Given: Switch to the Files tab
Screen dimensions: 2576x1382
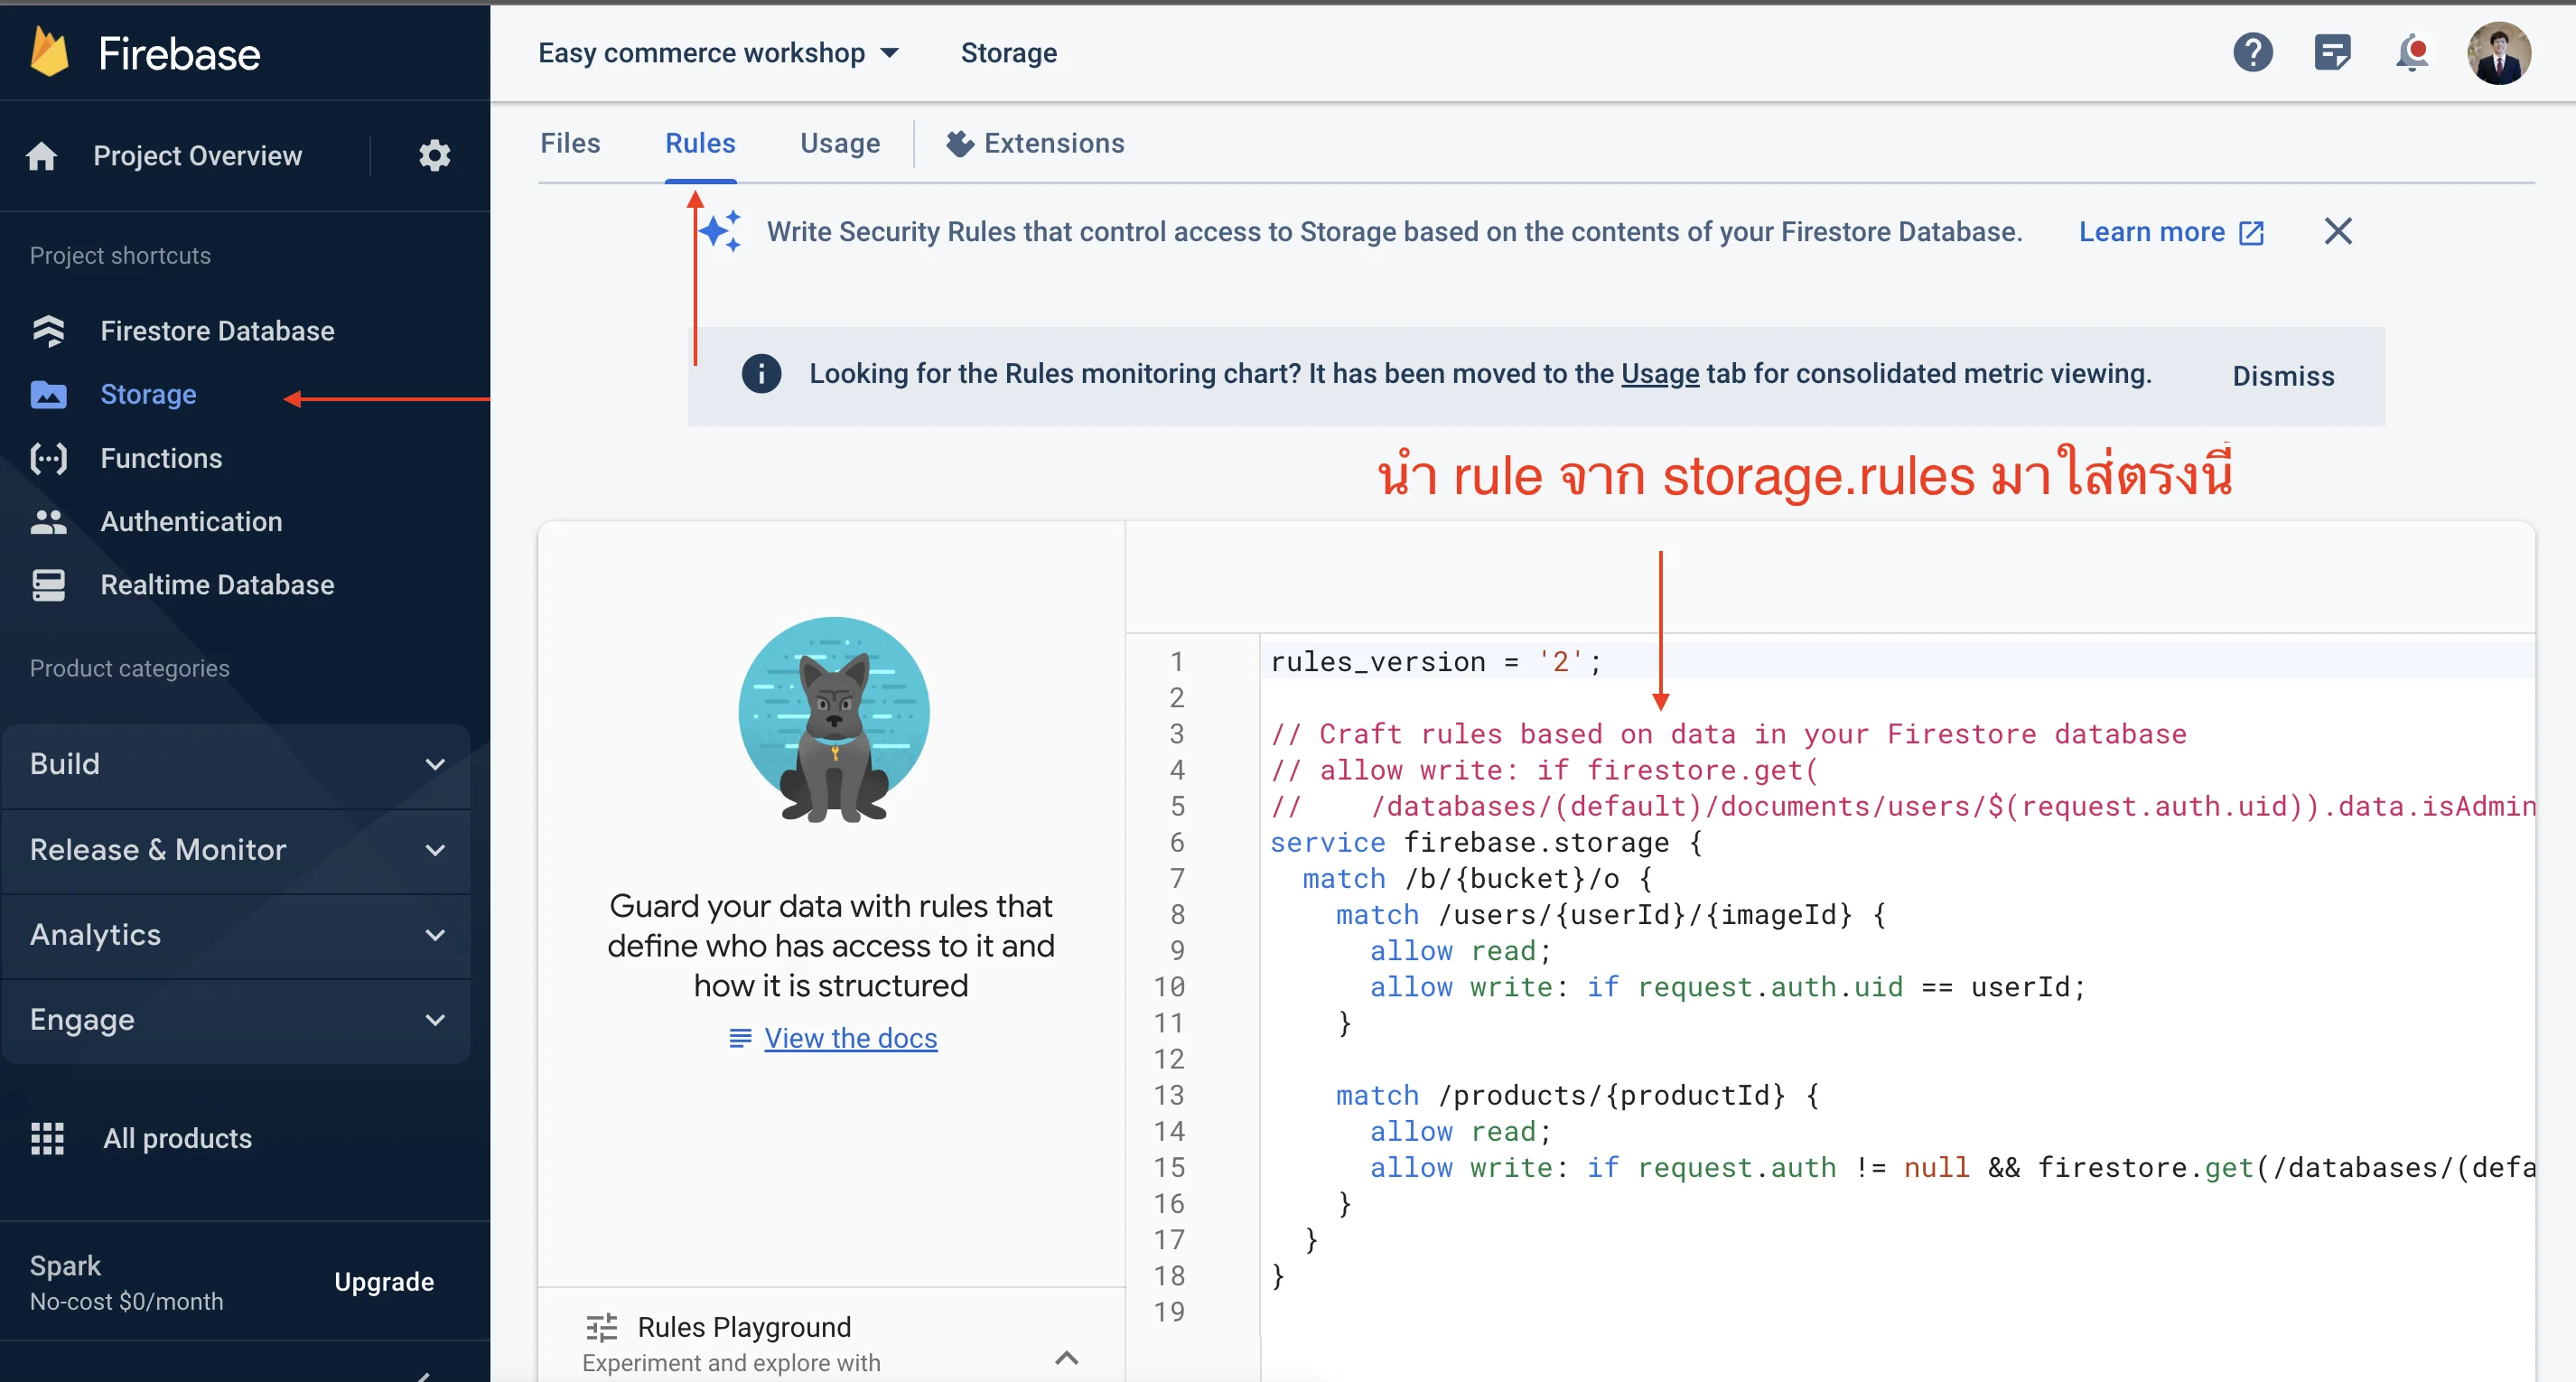Looking at the screenshot, I should point(570,143).
